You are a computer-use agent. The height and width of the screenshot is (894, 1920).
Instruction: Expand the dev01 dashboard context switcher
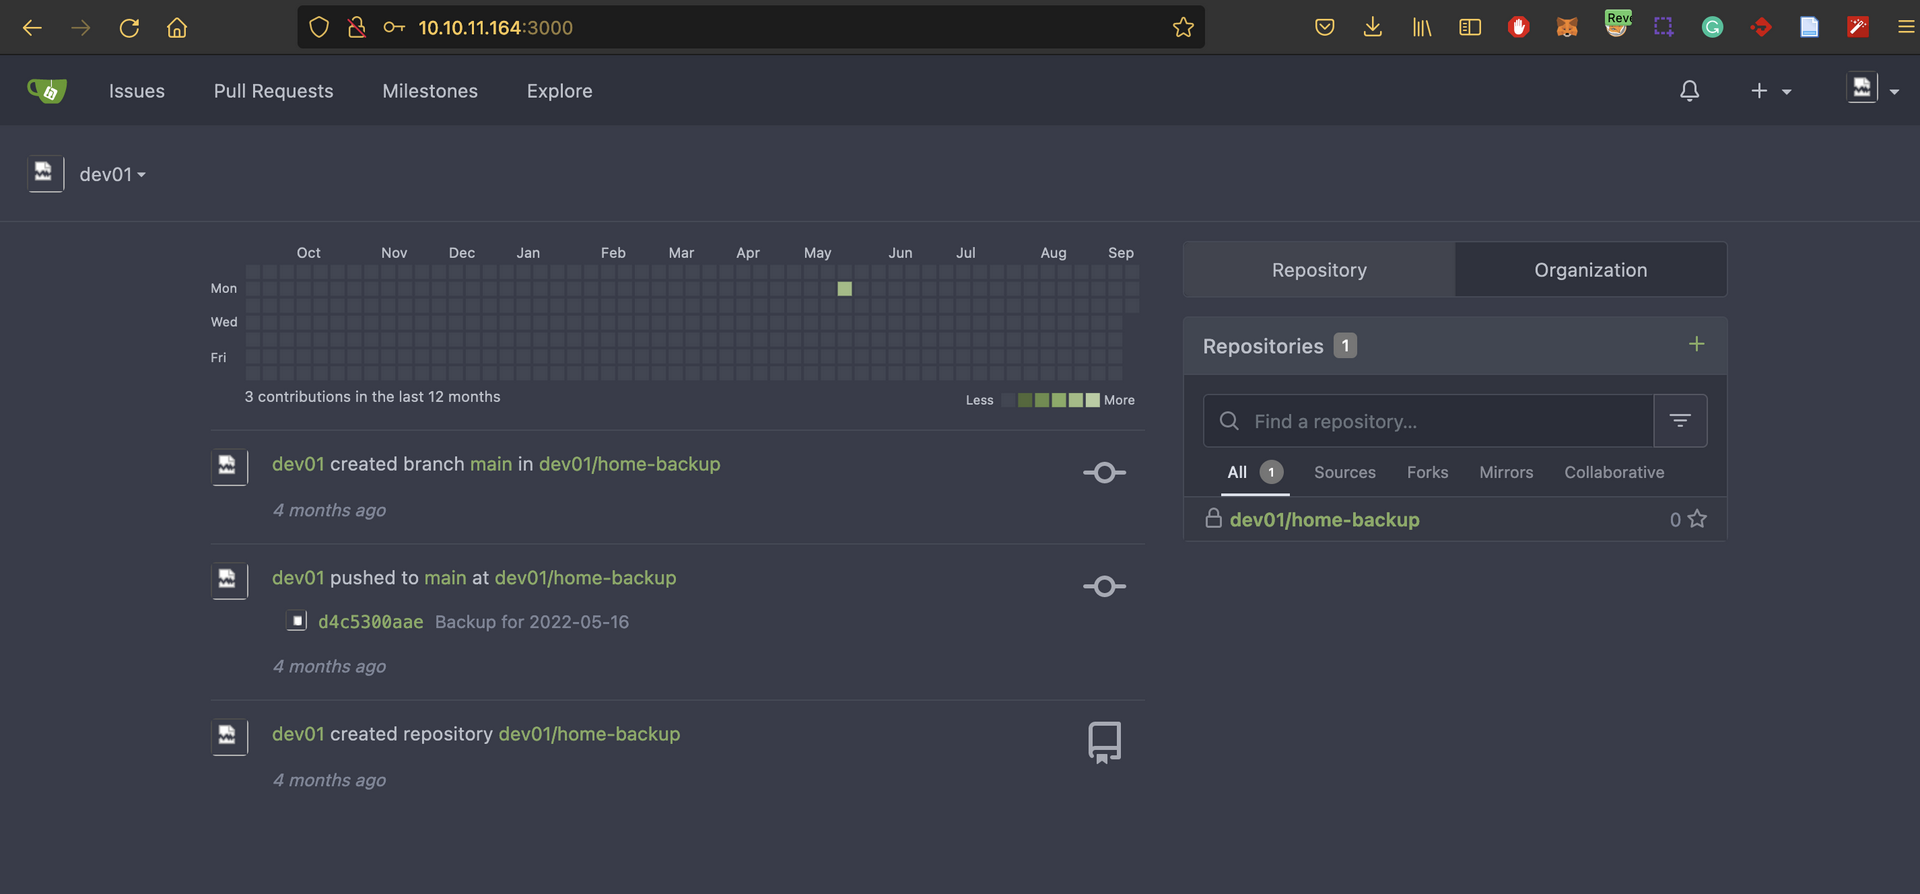[x=113, y=174]
